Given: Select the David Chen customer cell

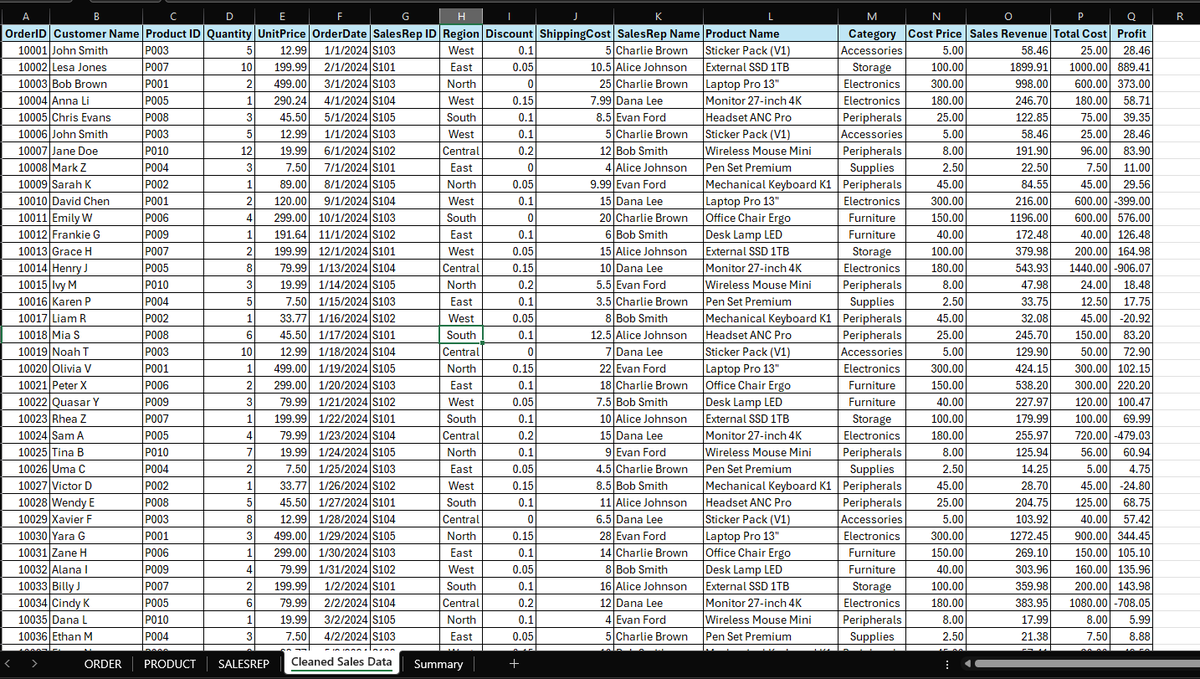Looking at the screenshot, I should coord(96,201).
